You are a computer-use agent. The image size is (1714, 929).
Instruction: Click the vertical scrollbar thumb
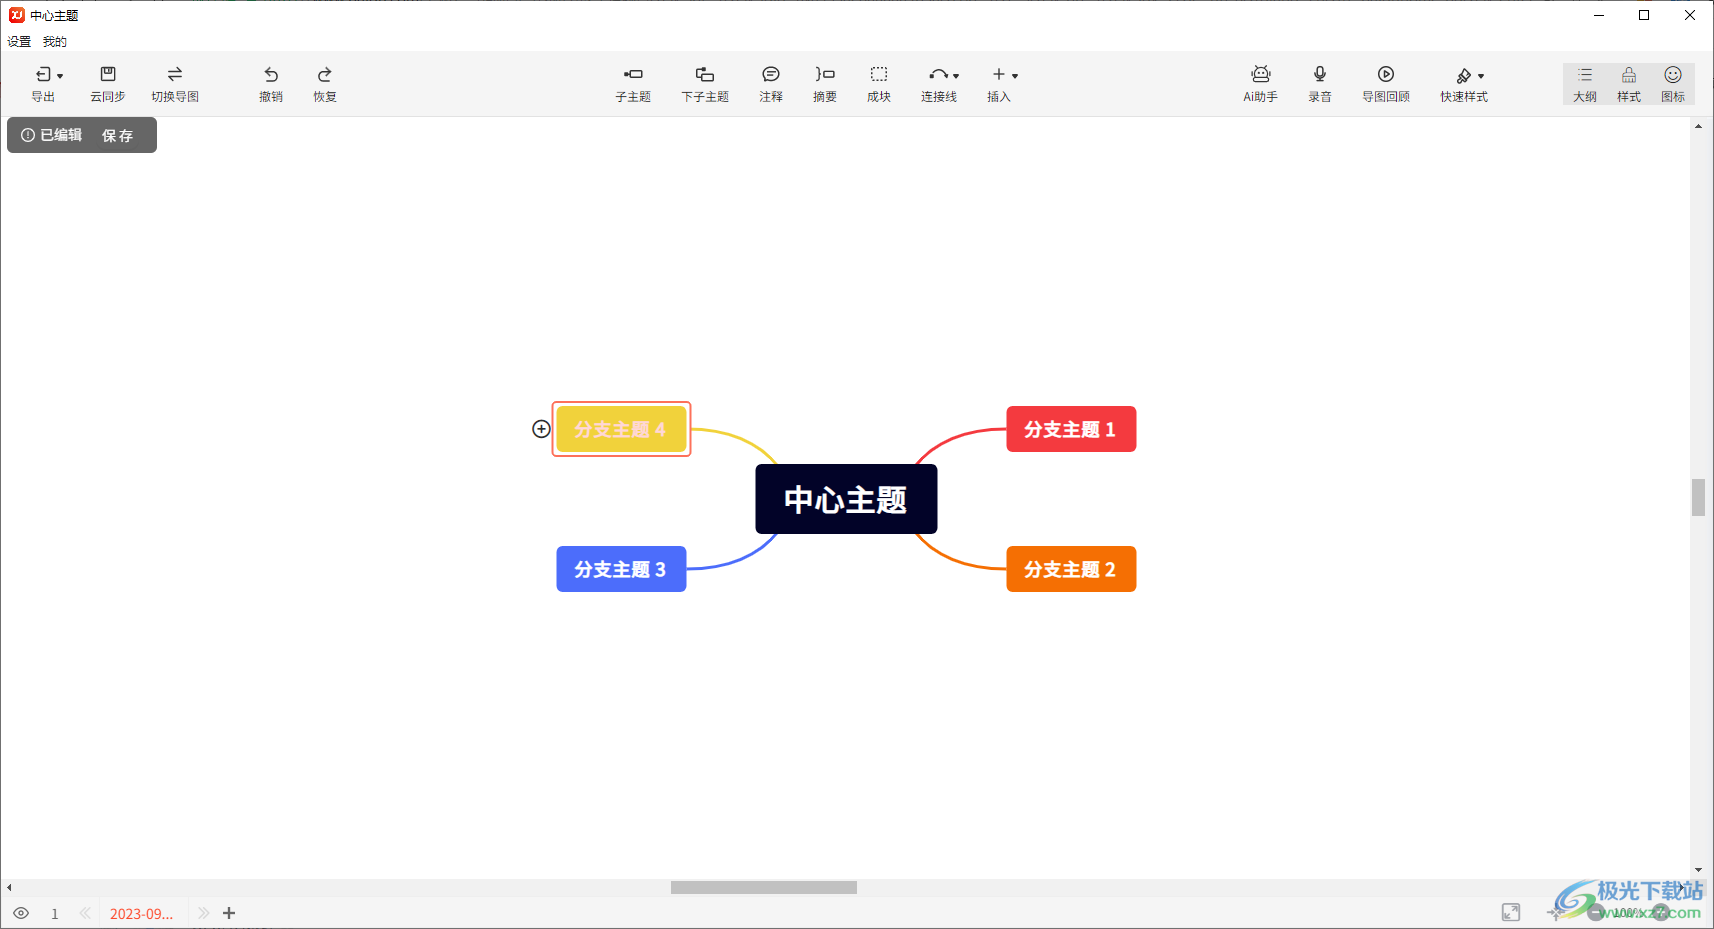[1698, 497]
